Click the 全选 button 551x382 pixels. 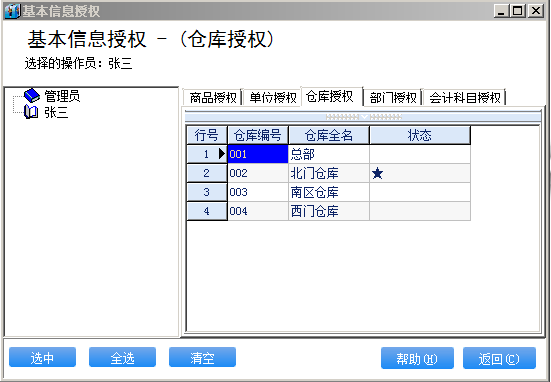pos(122,357)
